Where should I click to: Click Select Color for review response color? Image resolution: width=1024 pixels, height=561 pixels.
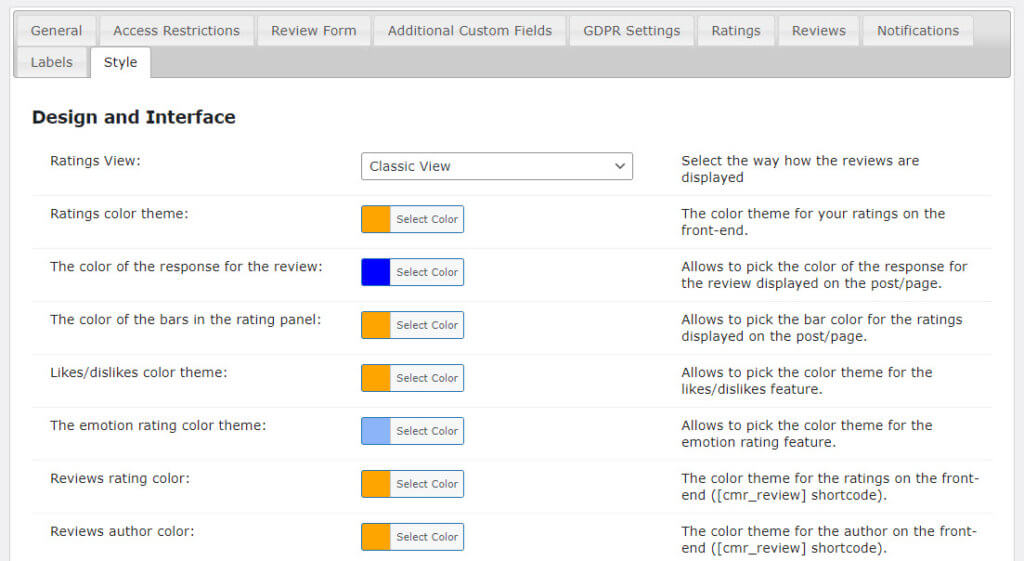pyautogui.click(x=427, y=272)
